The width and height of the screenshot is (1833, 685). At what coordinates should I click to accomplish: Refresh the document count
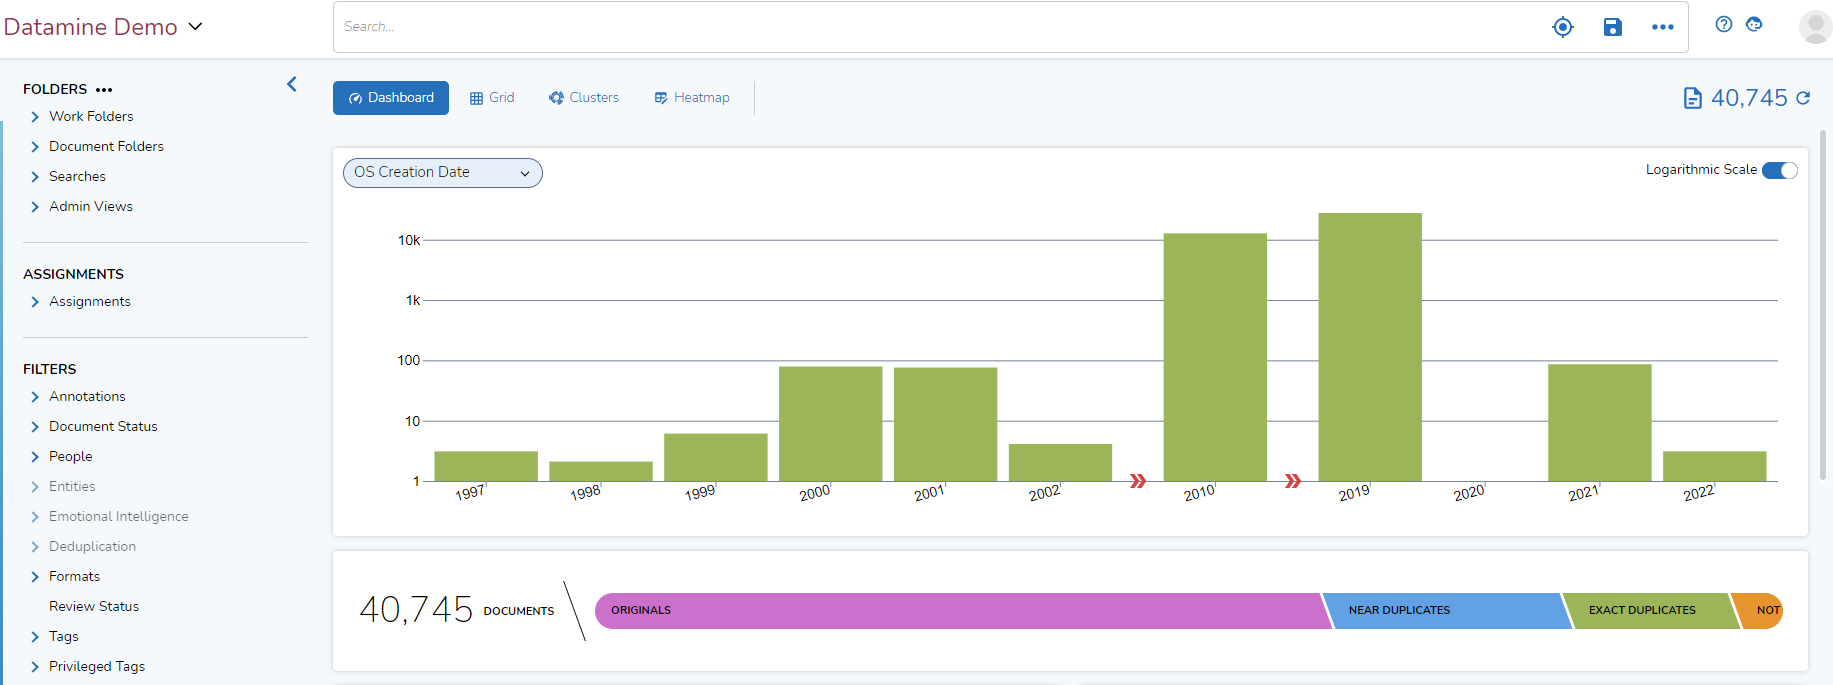[x=1803, y=98]
